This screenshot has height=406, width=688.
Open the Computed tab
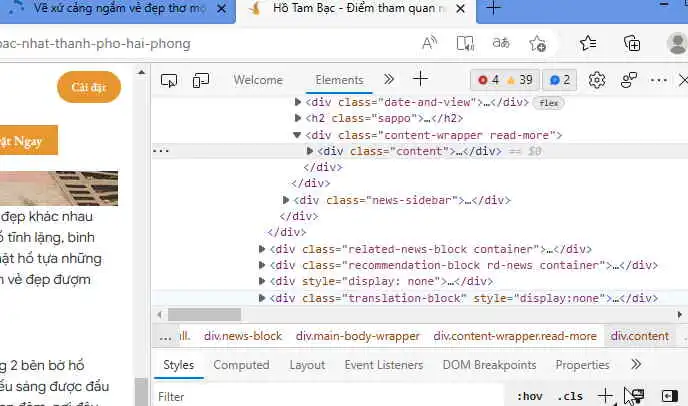[x=241, y=365]
